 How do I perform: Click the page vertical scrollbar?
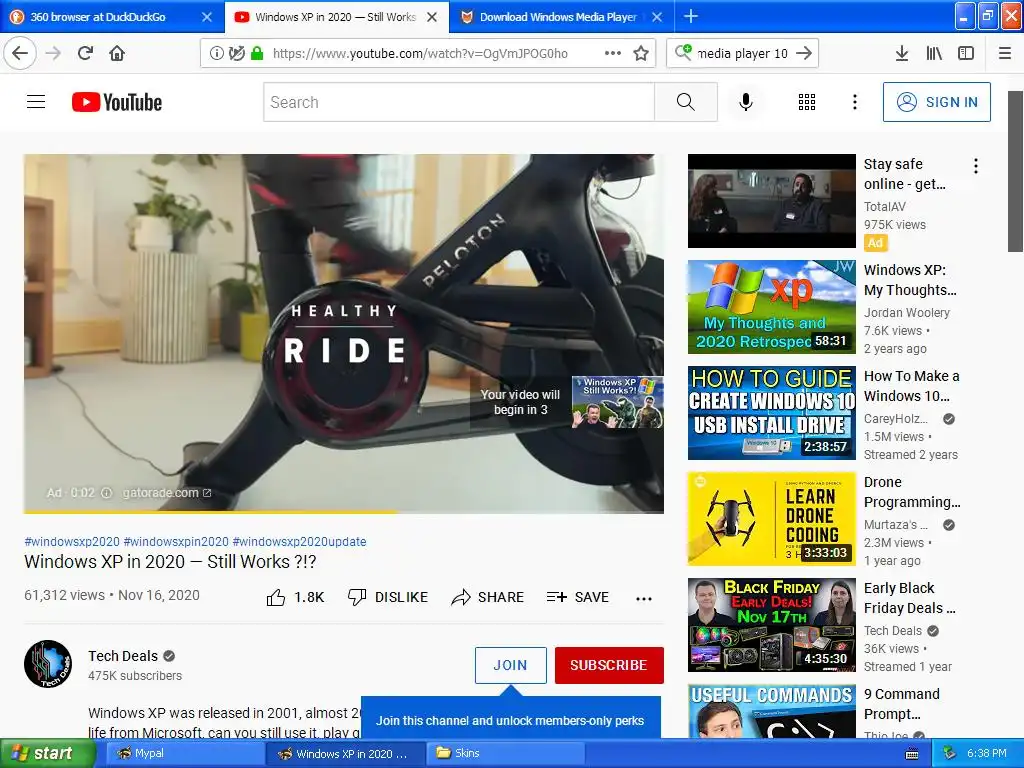coord(1015,171)
